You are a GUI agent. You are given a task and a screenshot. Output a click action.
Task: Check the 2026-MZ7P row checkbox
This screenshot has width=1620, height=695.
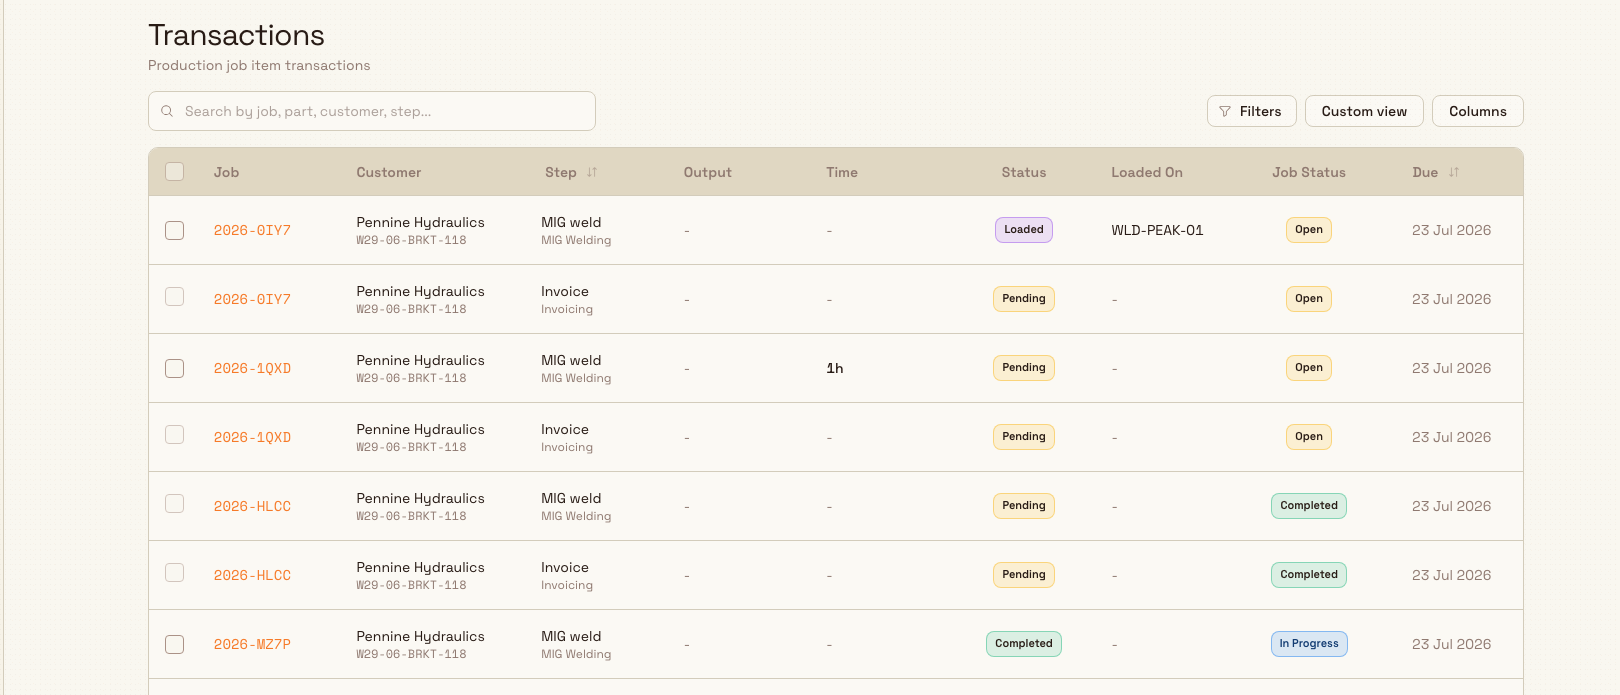click(x=175, y=644)
